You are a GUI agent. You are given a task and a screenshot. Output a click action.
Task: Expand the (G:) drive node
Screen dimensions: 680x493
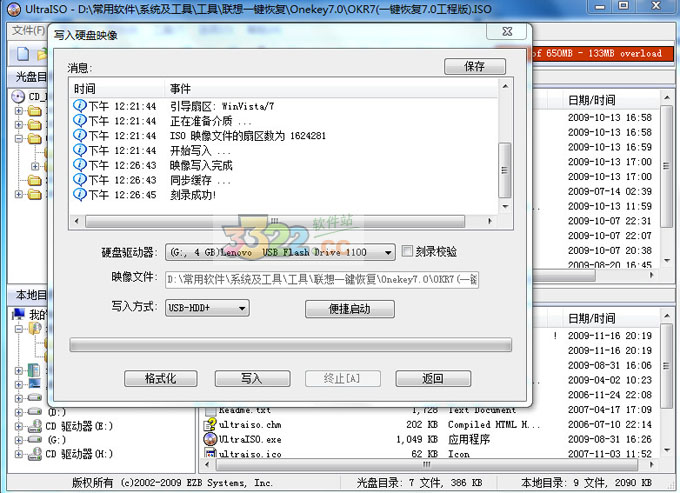coord(19,440)
